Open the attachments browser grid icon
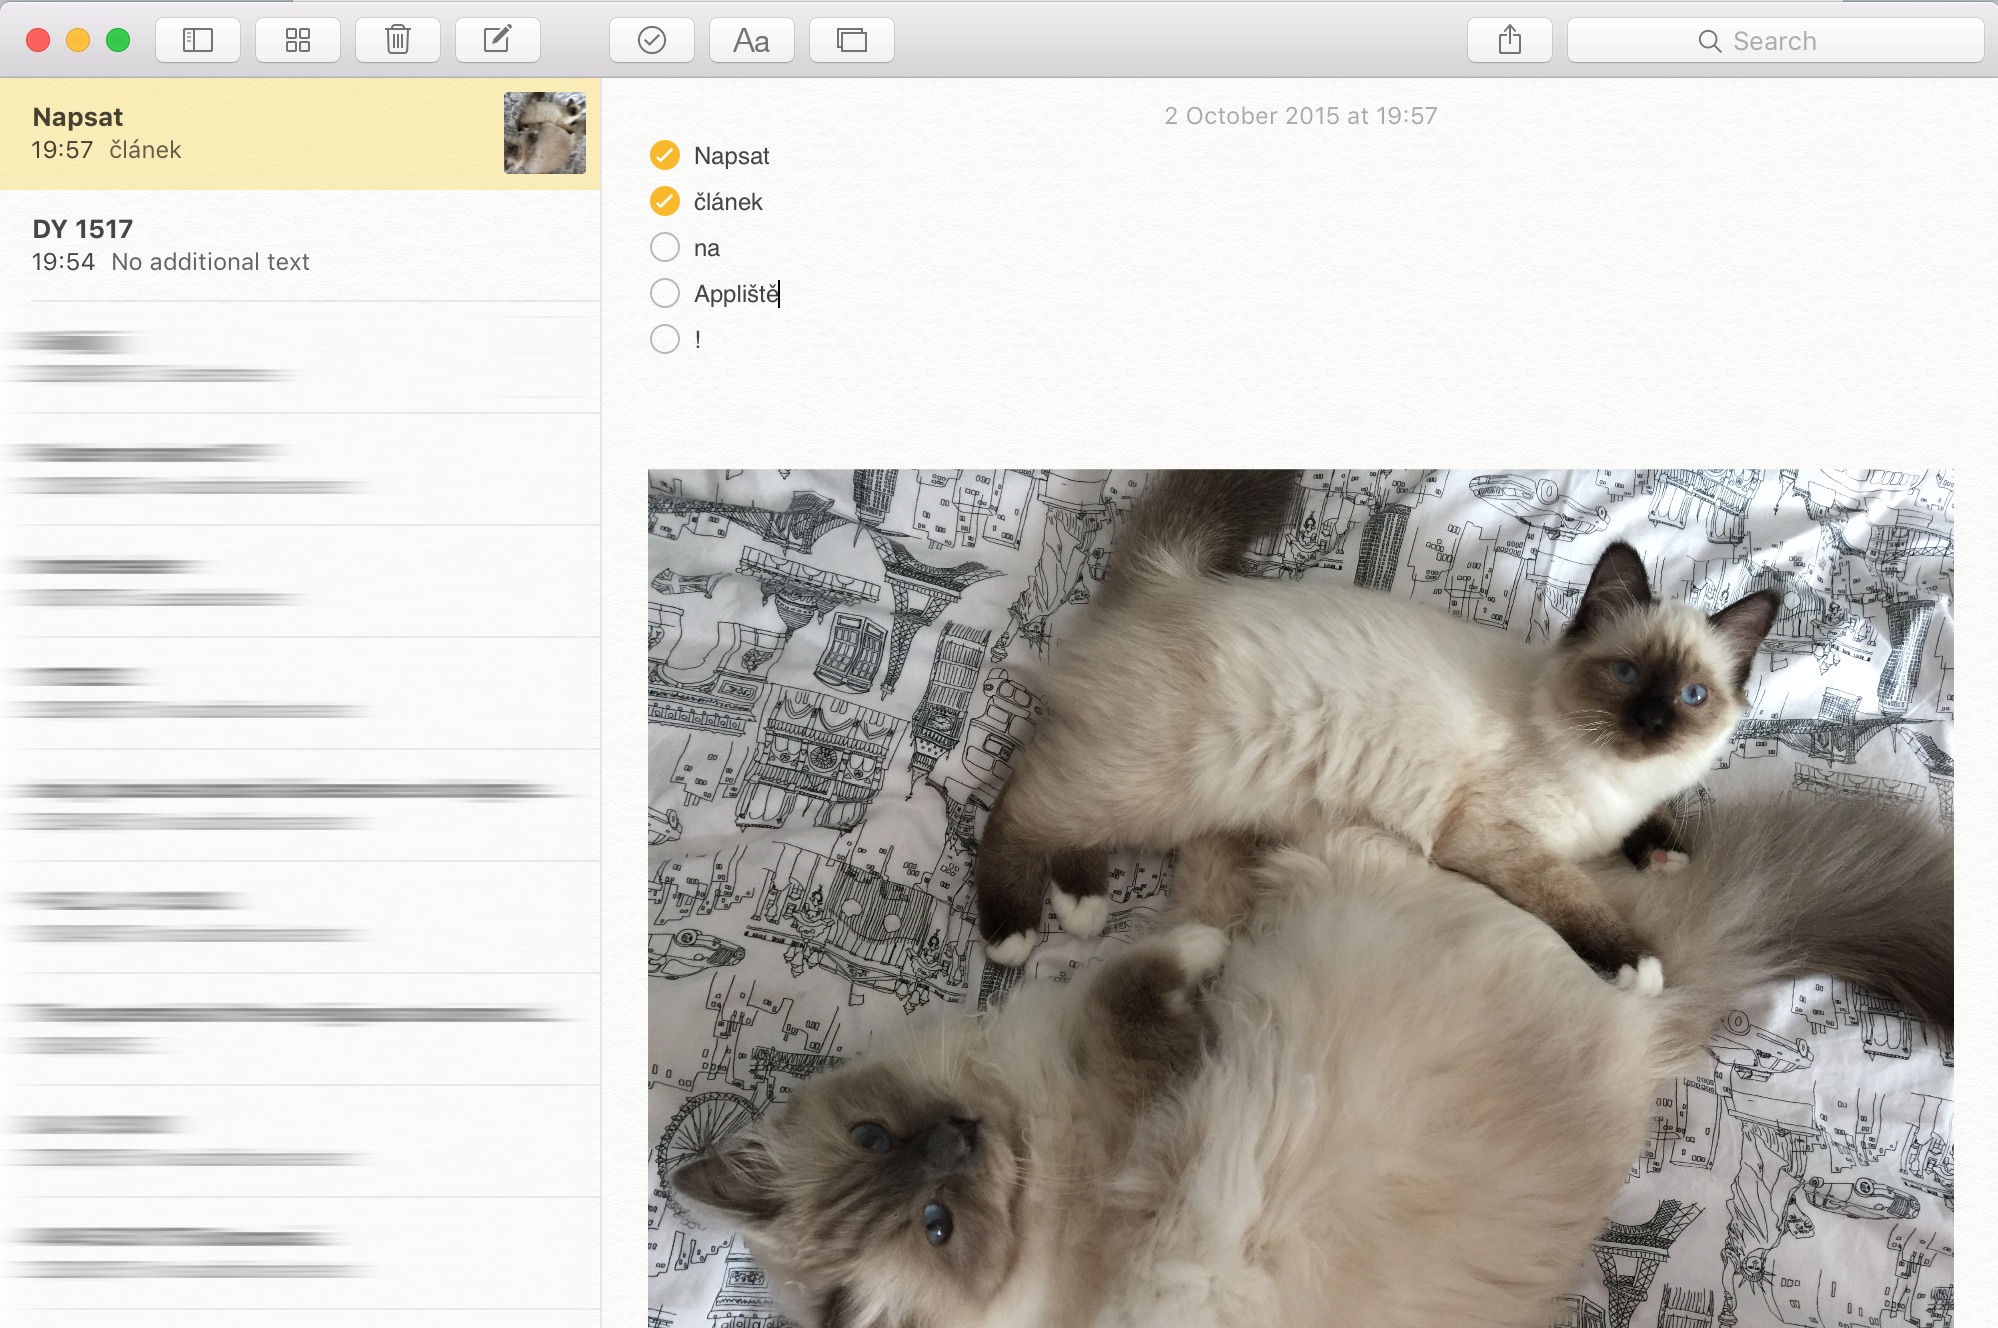 pyautogui.click(x=298, y=40)
